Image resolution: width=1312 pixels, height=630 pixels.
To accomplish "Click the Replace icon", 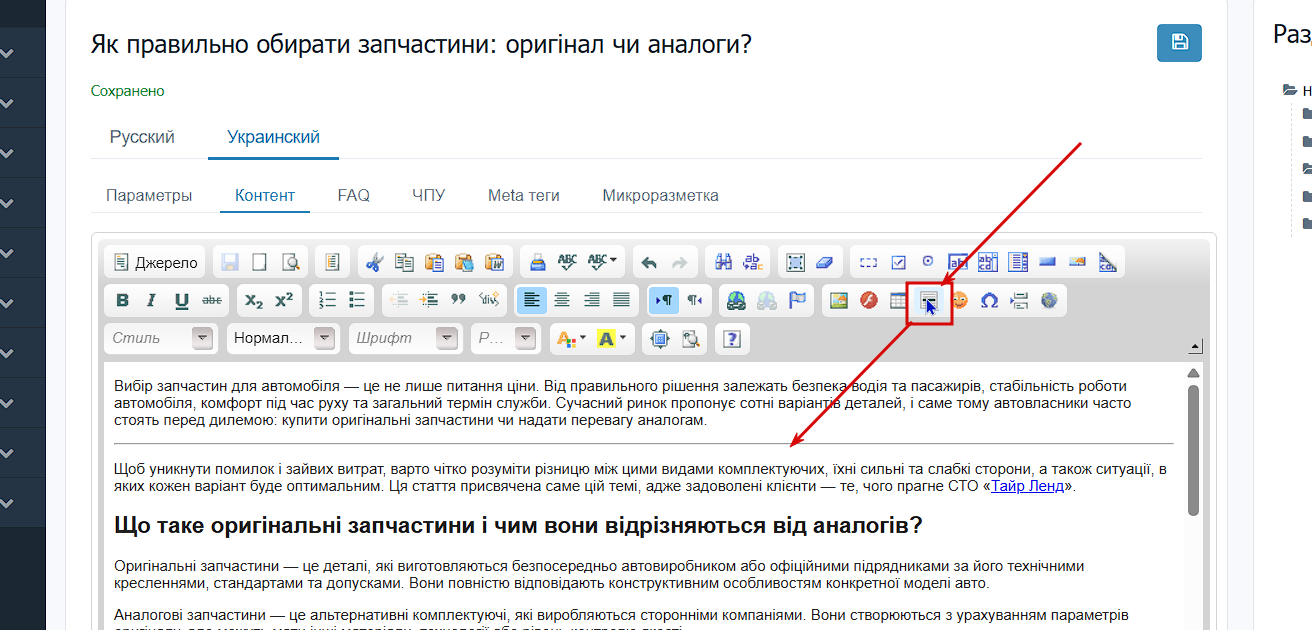I will (753, 262).
